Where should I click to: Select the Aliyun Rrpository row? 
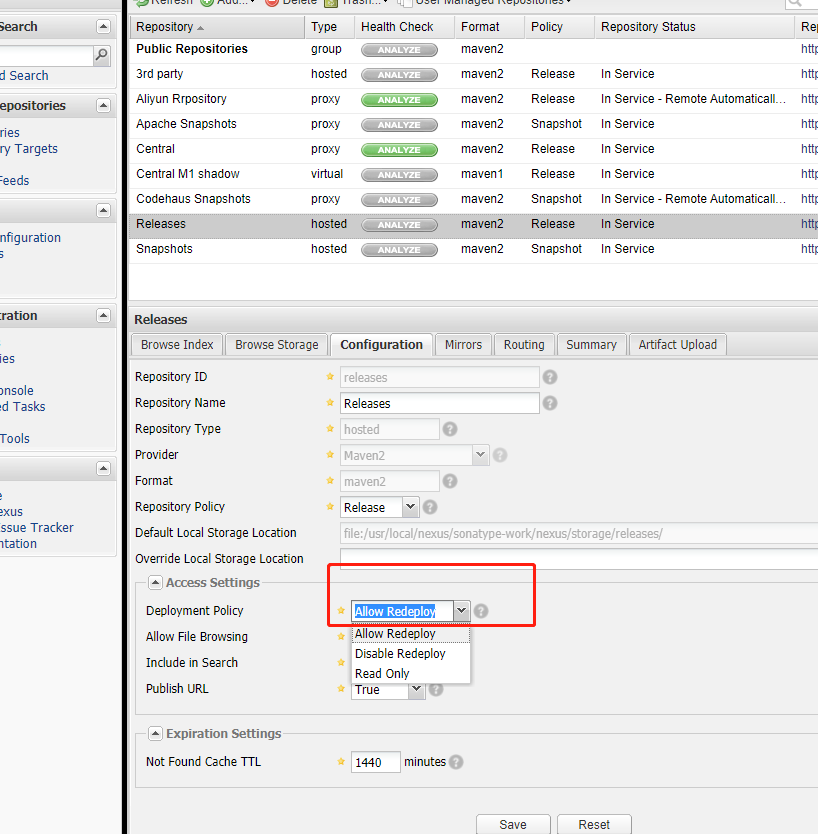point(473,99)
